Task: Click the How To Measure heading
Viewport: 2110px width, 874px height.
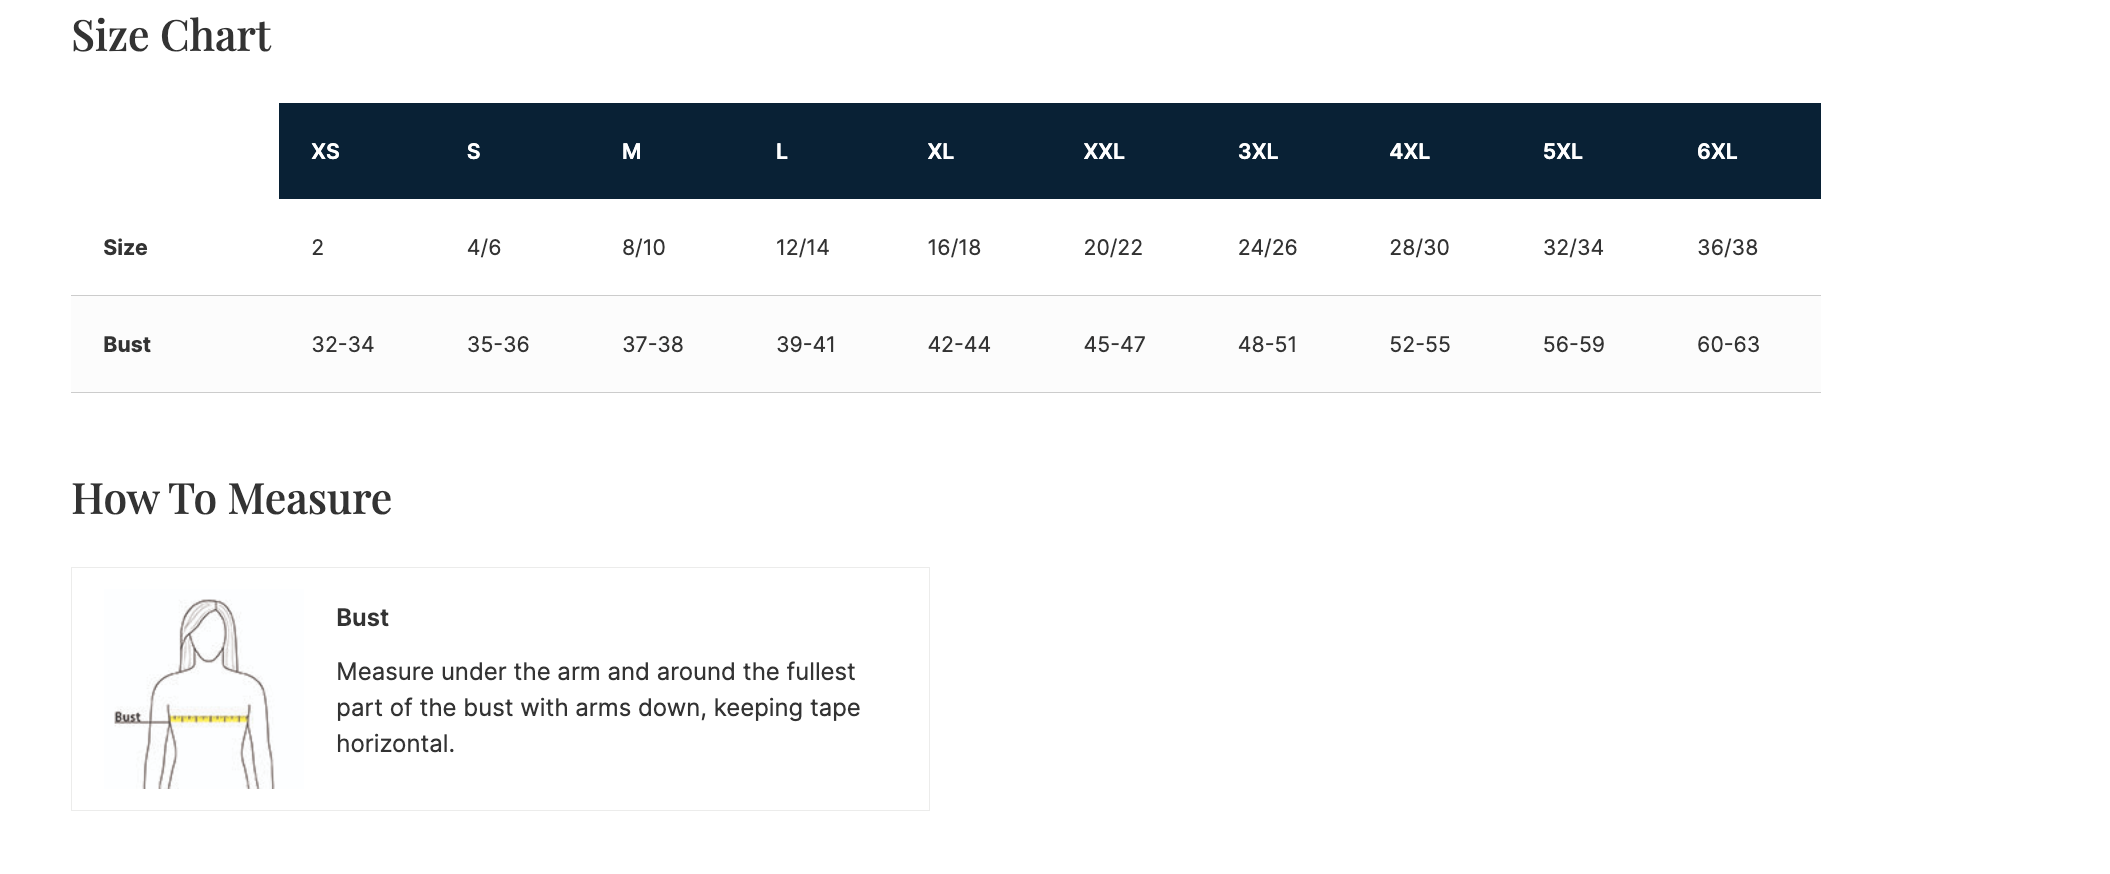Action: (231, 499)
